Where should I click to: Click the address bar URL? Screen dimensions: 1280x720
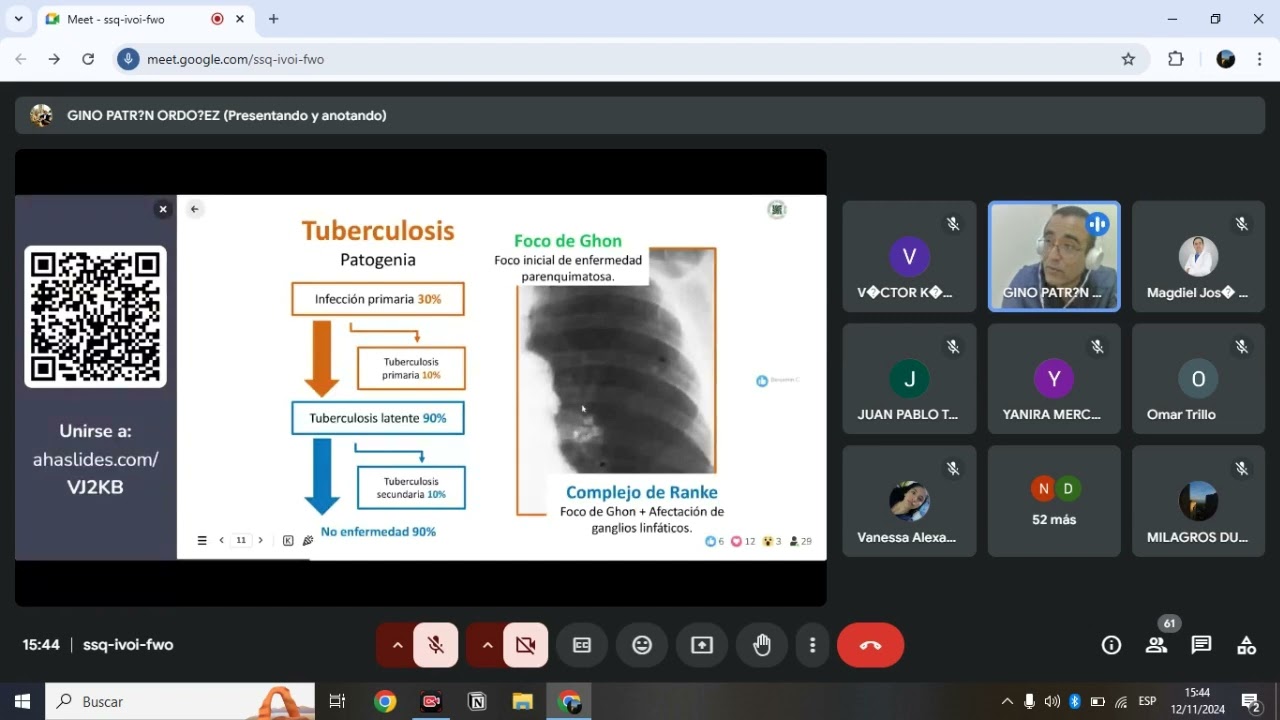(x=235, y=59)
